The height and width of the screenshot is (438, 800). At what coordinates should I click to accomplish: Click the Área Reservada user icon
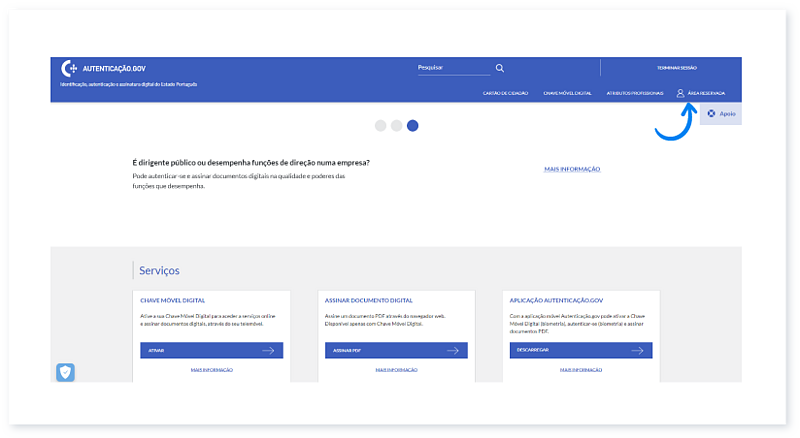[681, 93]
